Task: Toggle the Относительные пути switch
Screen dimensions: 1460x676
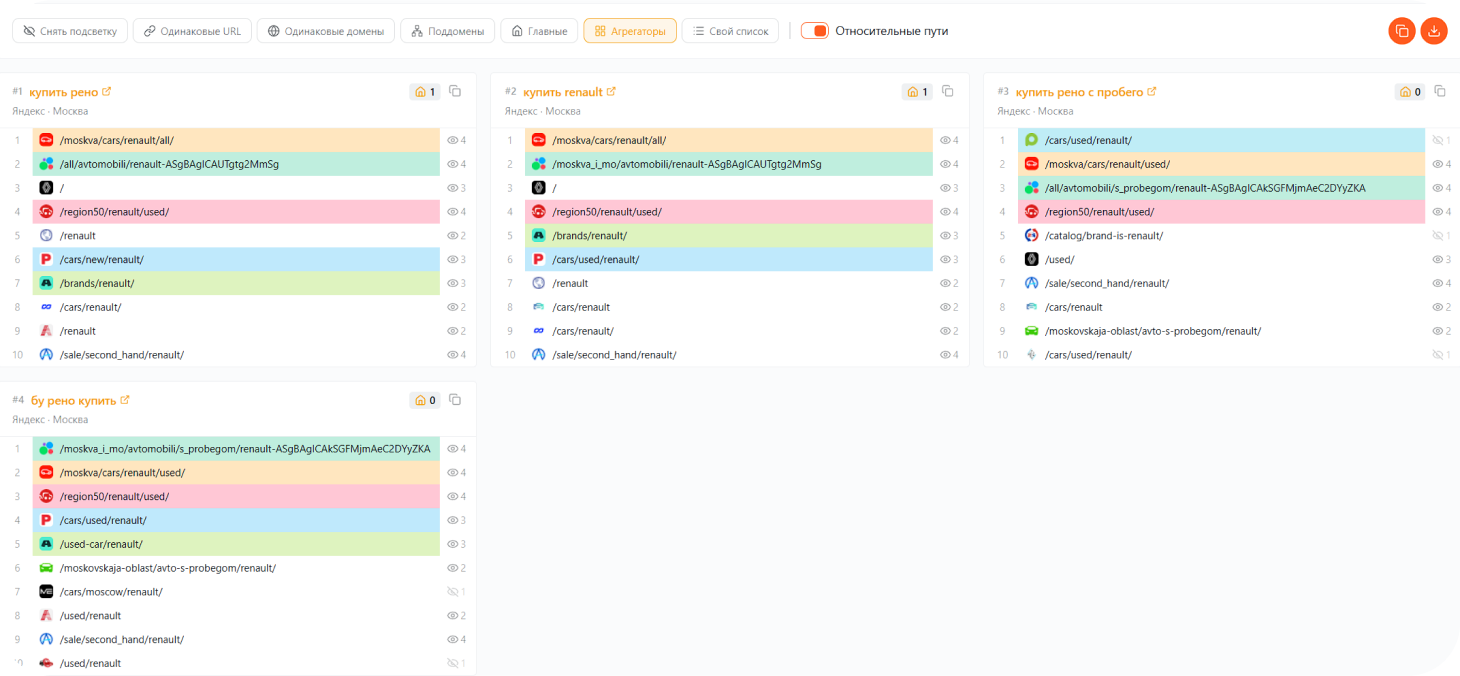Action: tap(815, 31)
